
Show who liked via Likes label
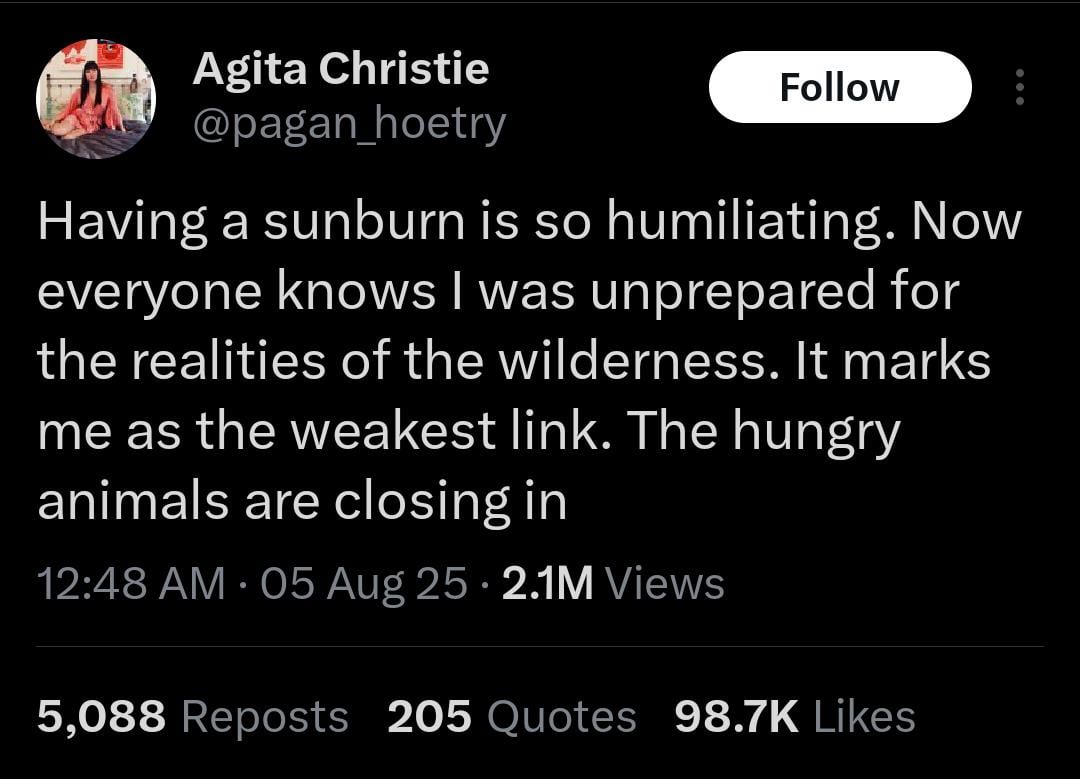(x=864, y=716)
